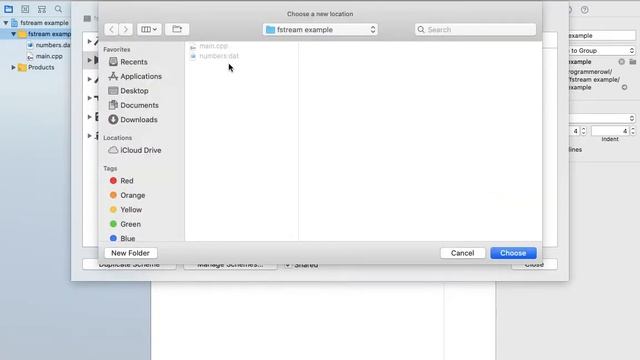
Task: Collapse the selected fstream example group folder
Action: 13,34
